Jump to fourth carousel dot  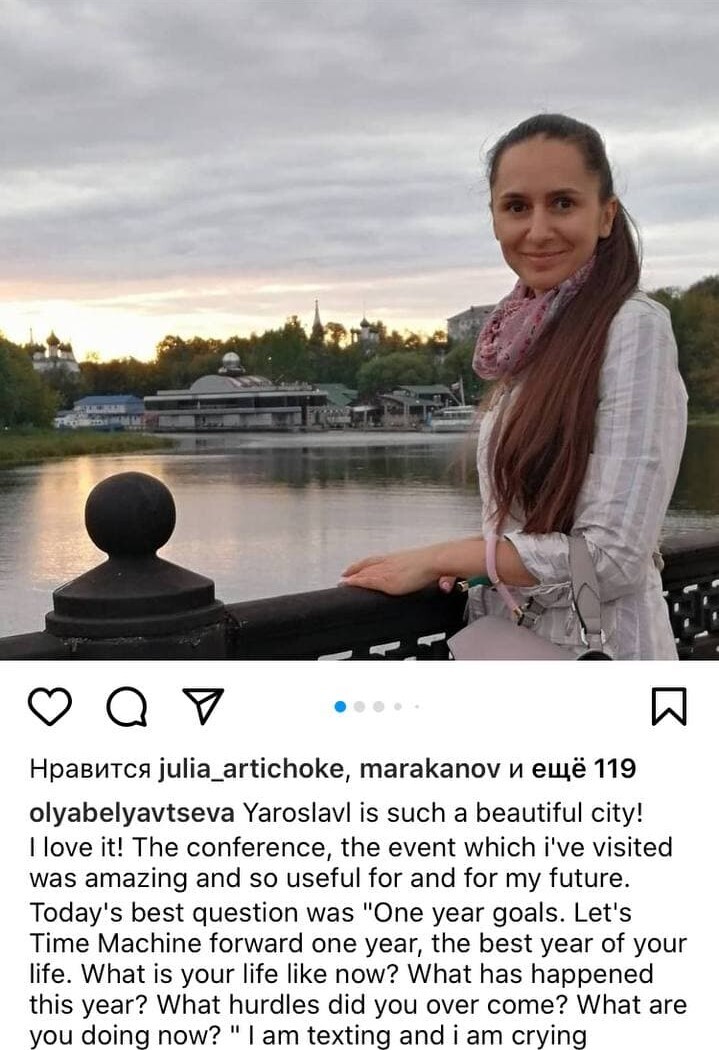click(398, 706)
